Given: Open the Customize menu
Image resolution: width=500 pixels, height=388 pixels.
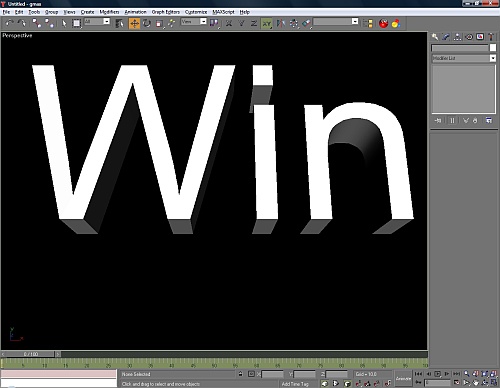Looking at the screenshot, I should pos(196,12).
